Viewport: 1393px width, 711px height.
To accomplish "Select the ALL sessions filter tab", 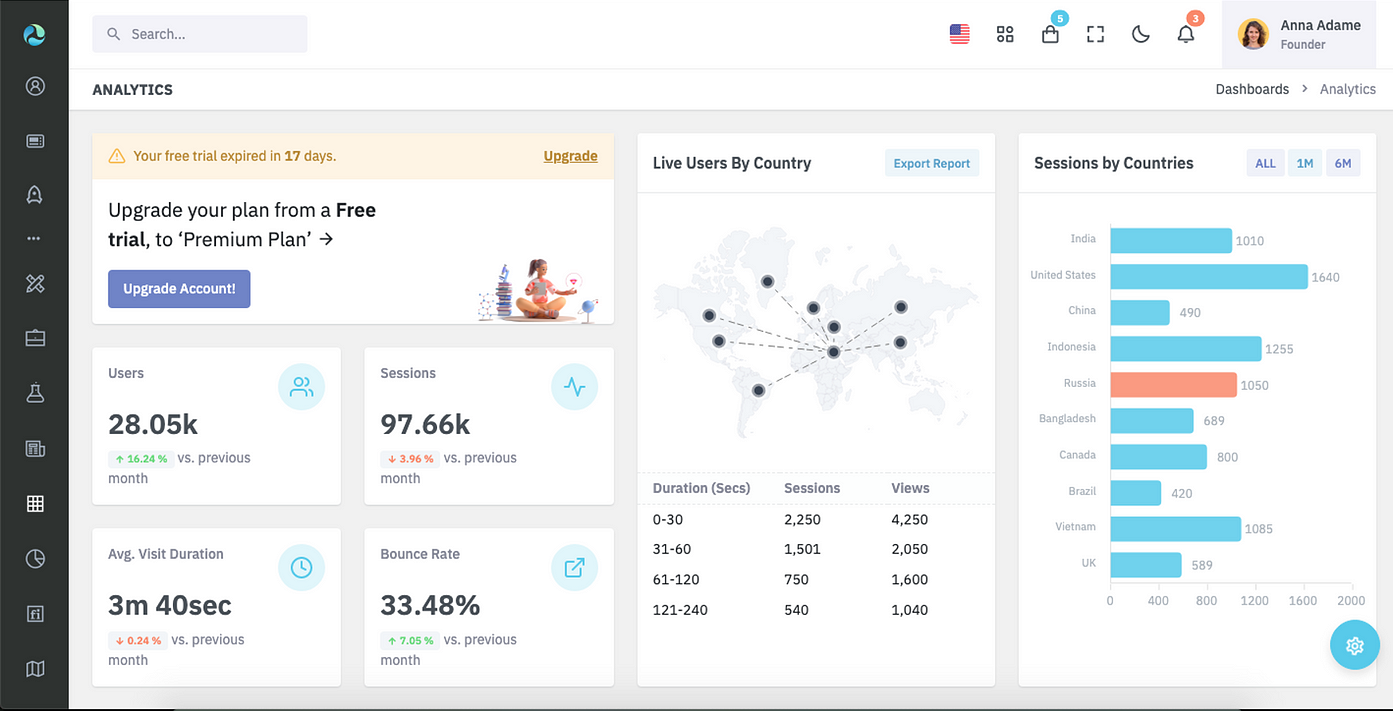I will (1265, 163).
